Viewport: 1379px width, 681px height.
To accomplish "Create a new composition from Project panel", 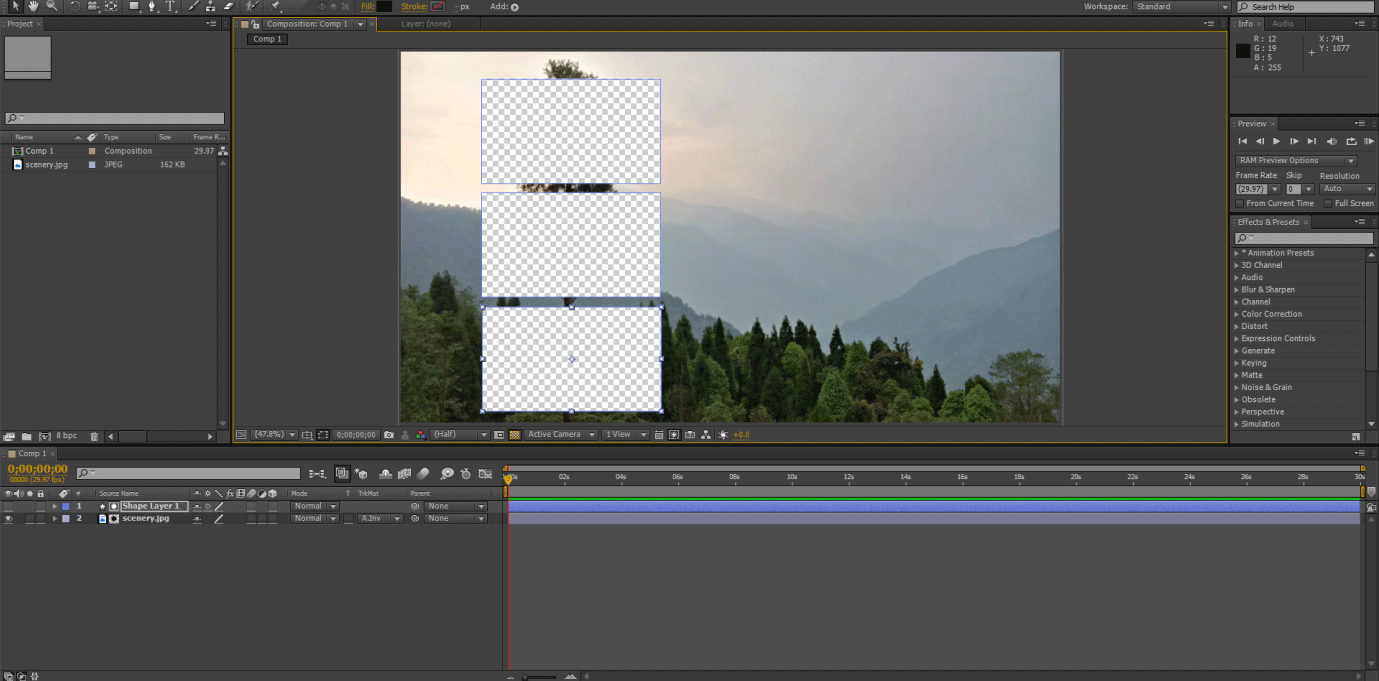I will pyautogui.click(x=44, y=436).
